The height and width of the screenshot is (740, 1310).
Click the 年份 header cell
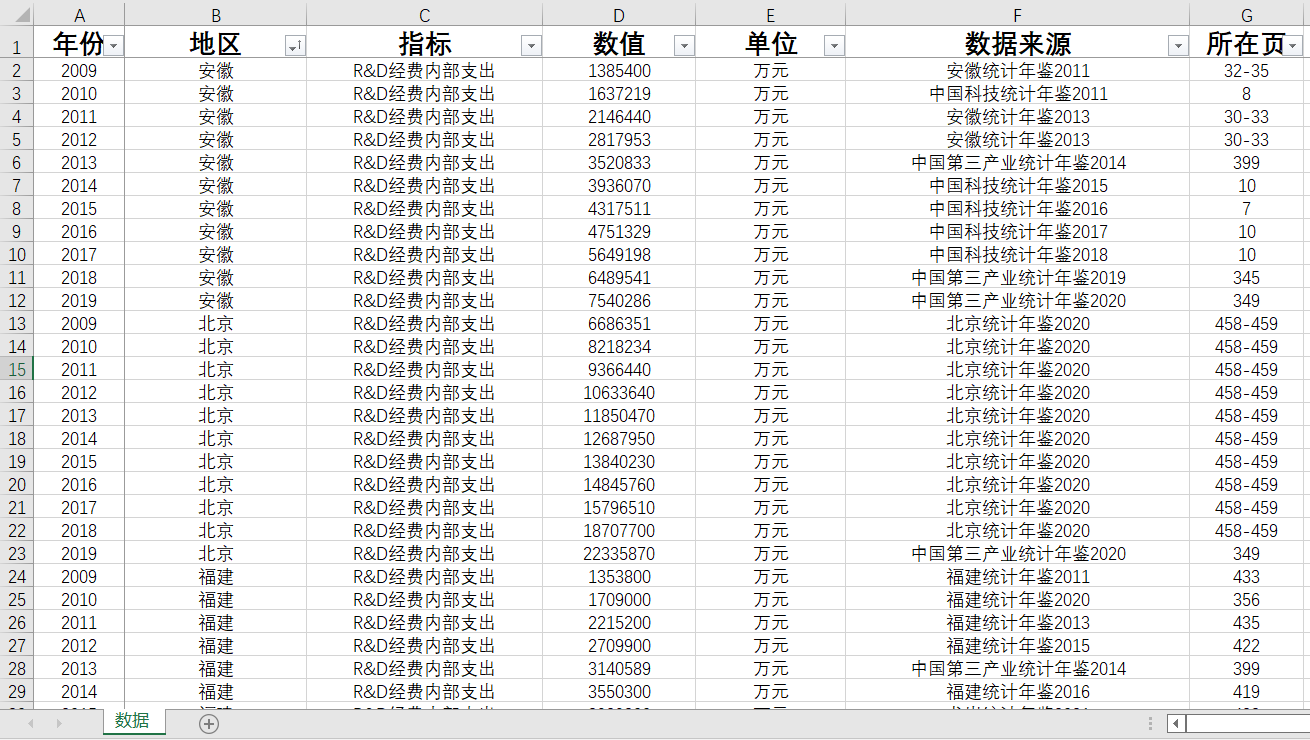point(79,43)
